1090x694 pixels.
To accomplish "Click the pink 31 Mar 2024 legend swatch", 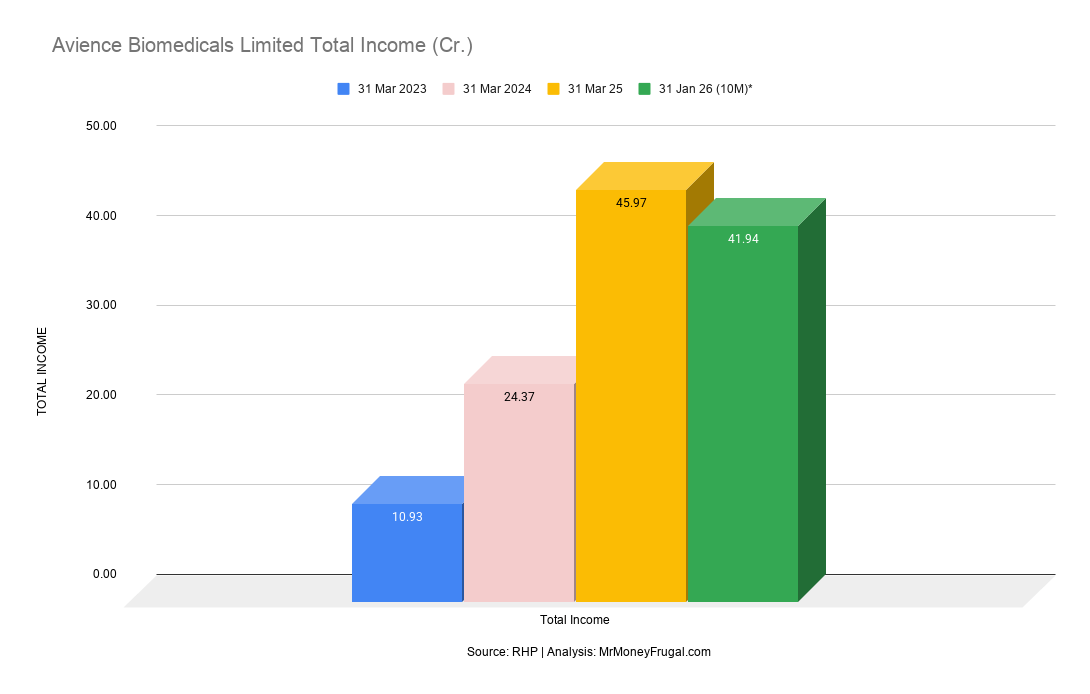I will tap(448, 89).
